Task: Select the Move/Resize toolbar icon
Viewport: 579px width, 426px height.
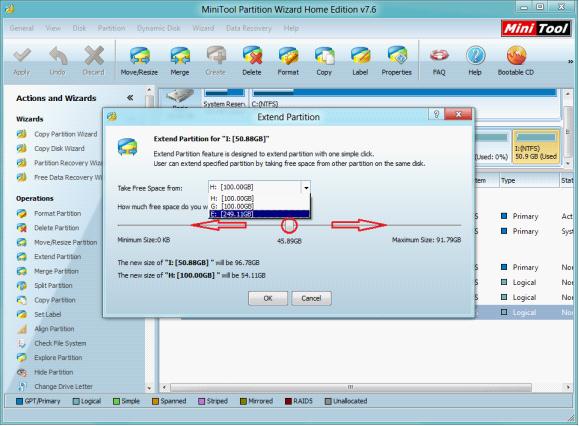Action: click(x=139, y=62)
